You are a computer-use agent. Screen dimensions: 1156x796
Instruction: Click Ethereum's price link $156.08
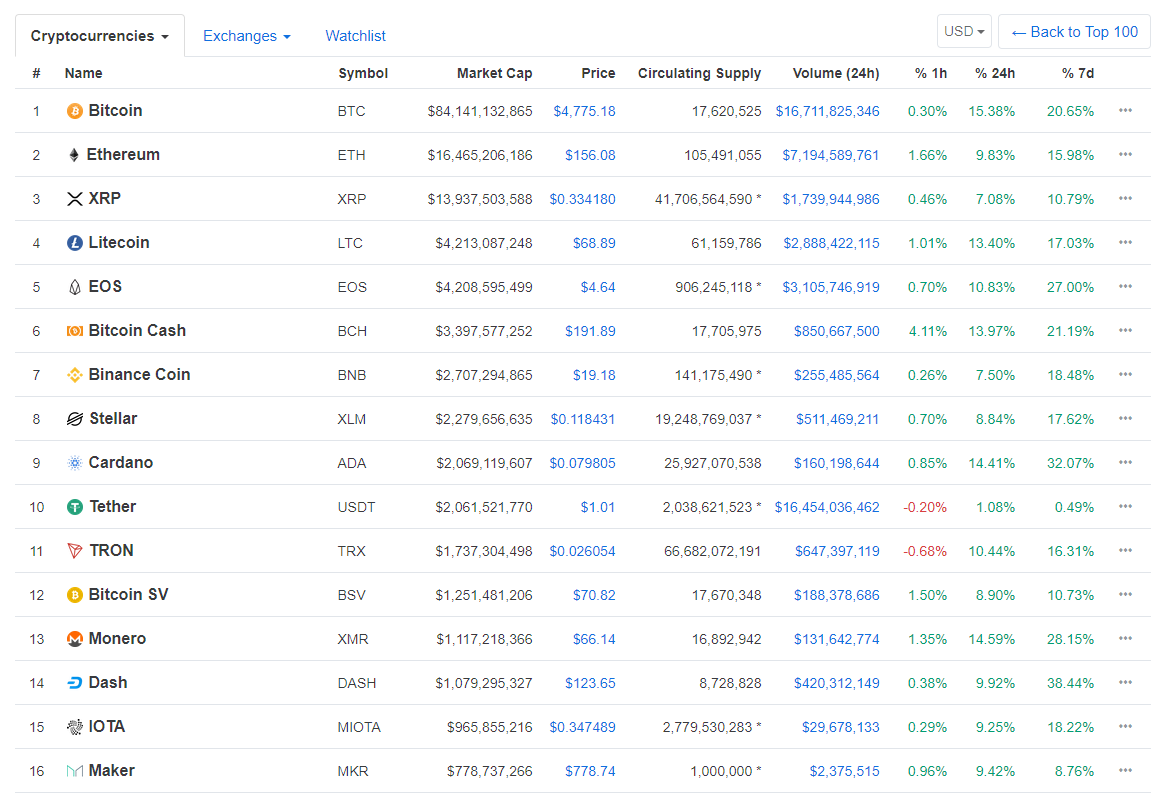point(590,155)
